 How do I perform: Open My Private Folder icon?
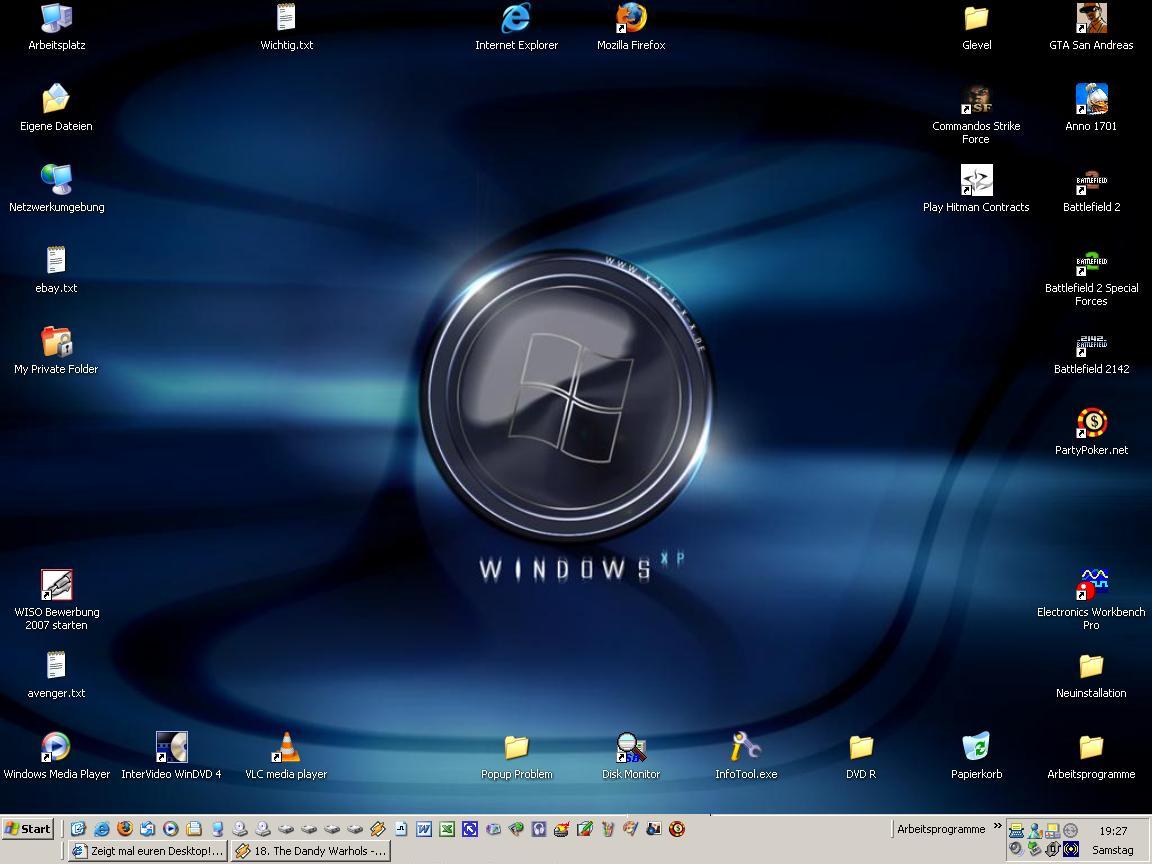point(56,350)
